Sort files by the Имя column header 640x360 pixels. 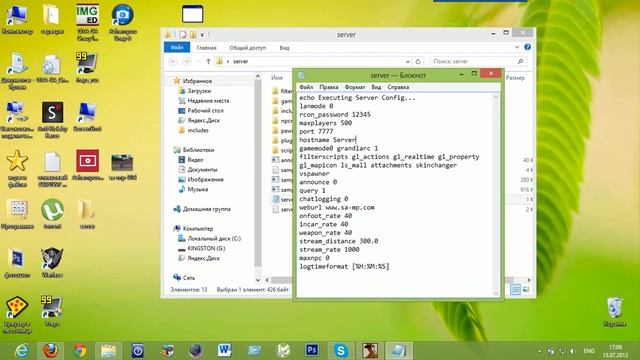(x=277, y=78)
